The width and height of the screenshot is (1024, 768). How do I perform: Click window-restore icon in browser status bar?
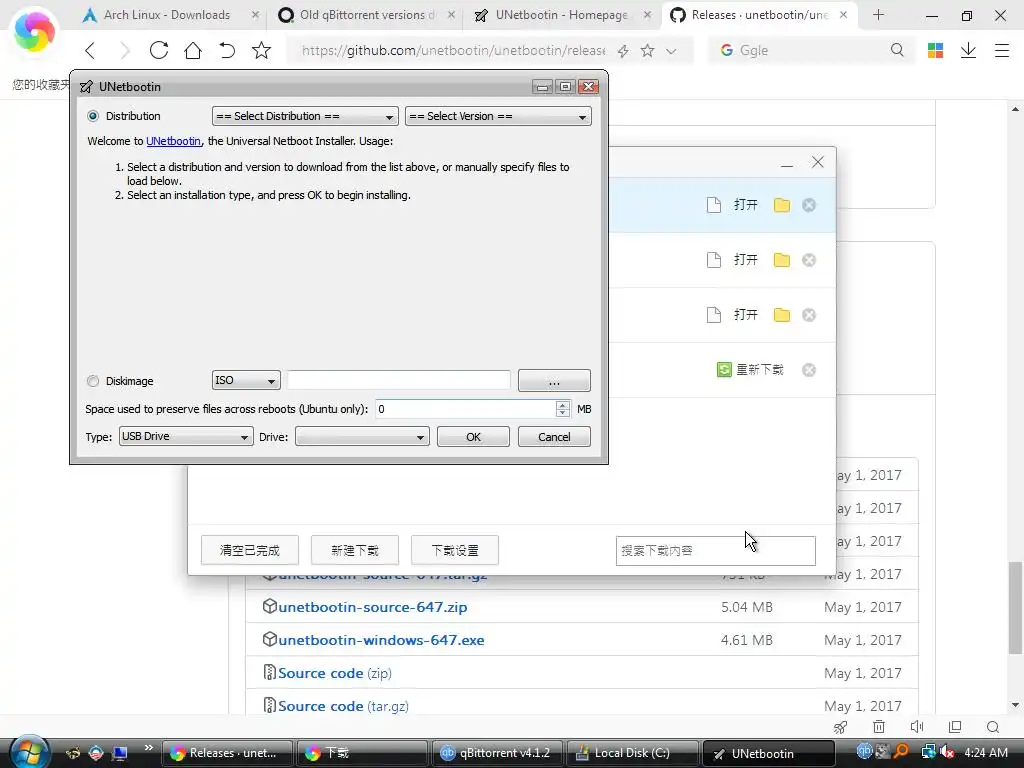tap(955, 727)
